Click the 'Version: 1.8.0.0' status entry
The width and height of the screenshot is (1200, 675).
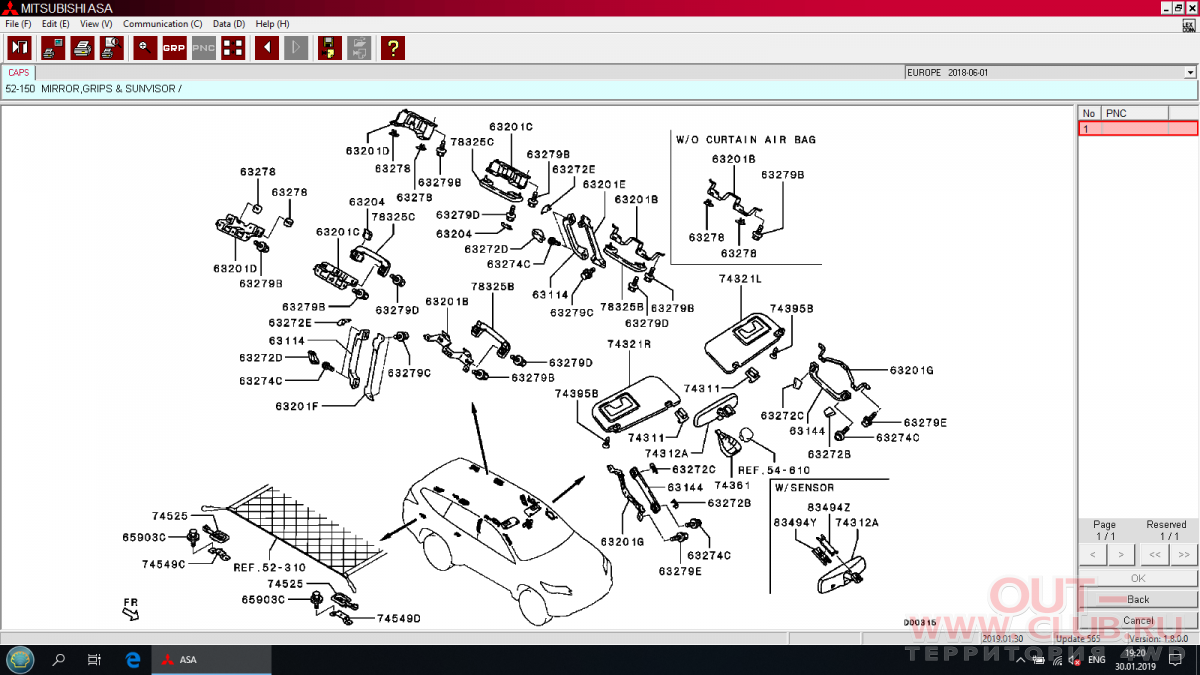(1157, 638)
